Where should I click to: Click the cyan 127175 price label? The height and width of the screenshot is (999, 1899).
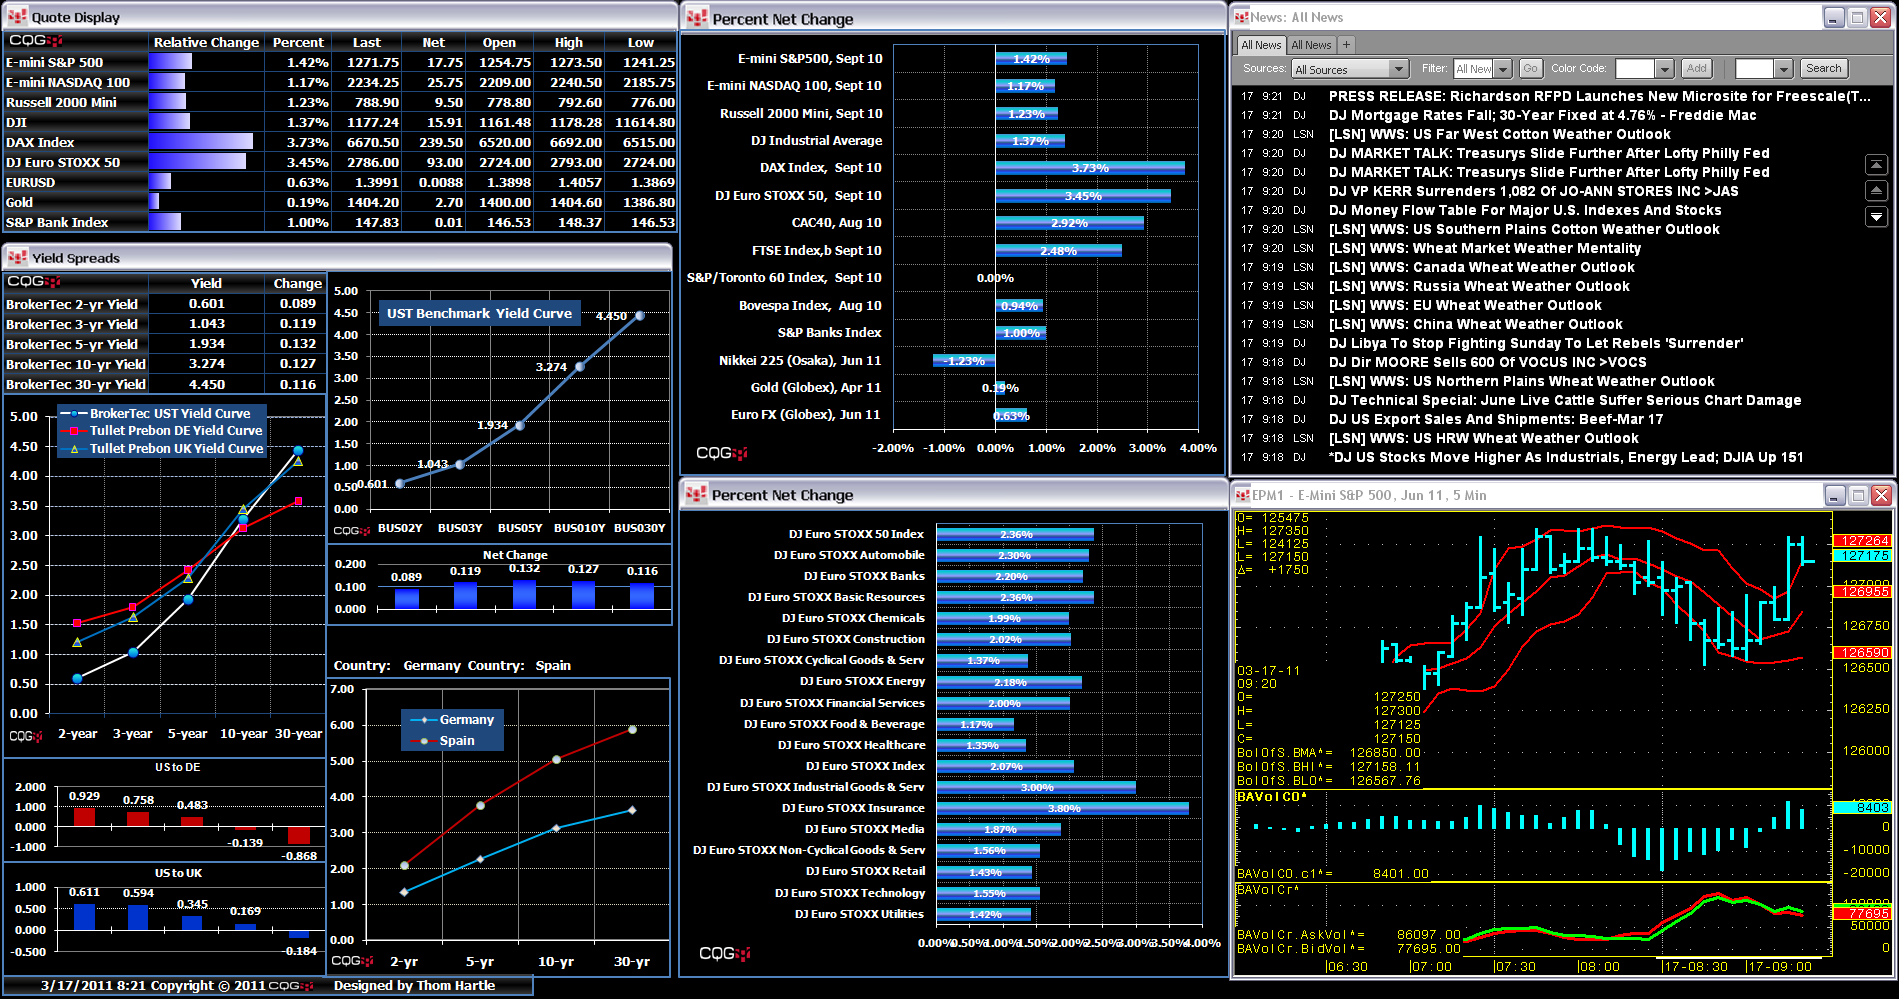(x=1861, y=555)
